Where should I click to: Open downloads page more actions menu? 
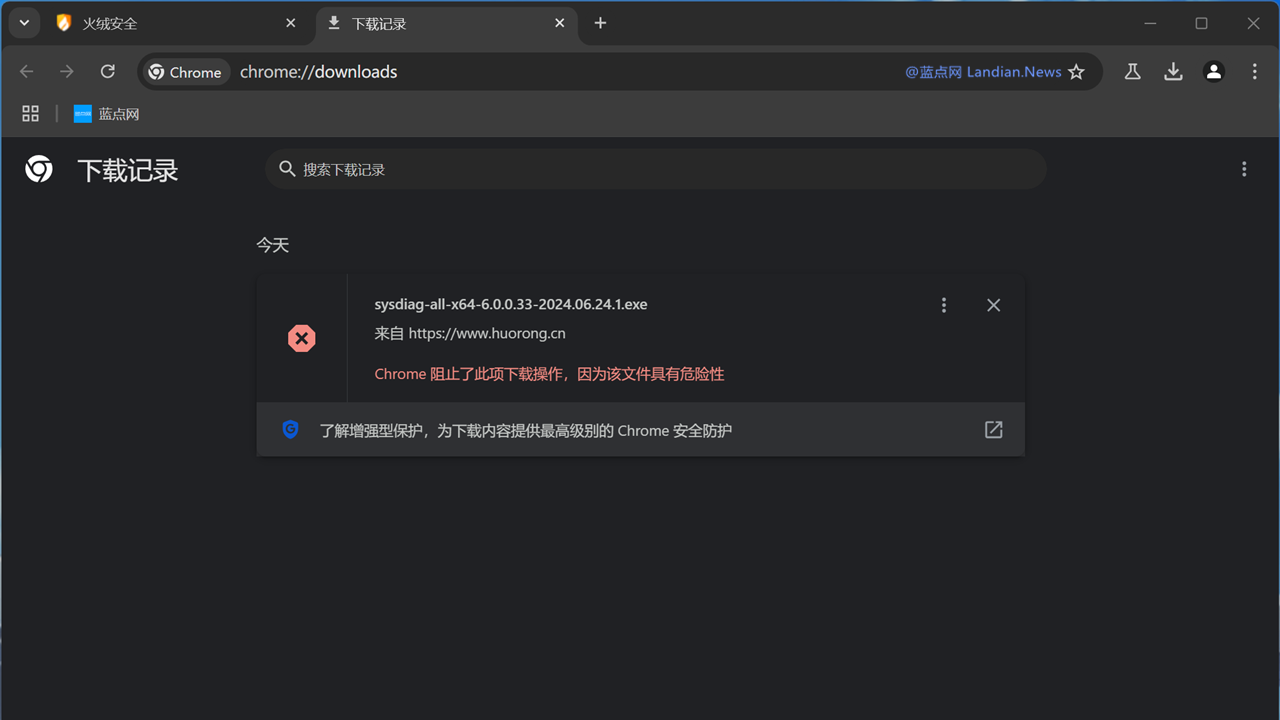1244,169
